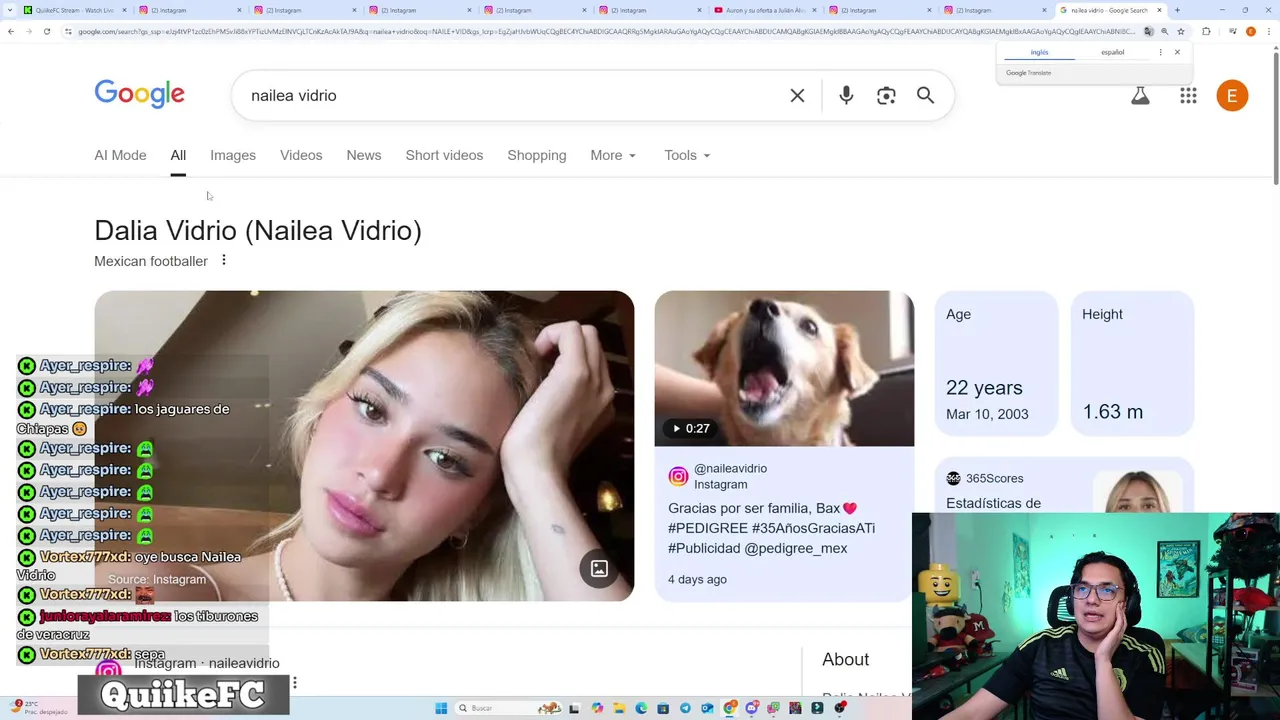This screenshot has width=1280, height=720.
Task: Select inglés in the translate popup
Action: pos(1039,52)
